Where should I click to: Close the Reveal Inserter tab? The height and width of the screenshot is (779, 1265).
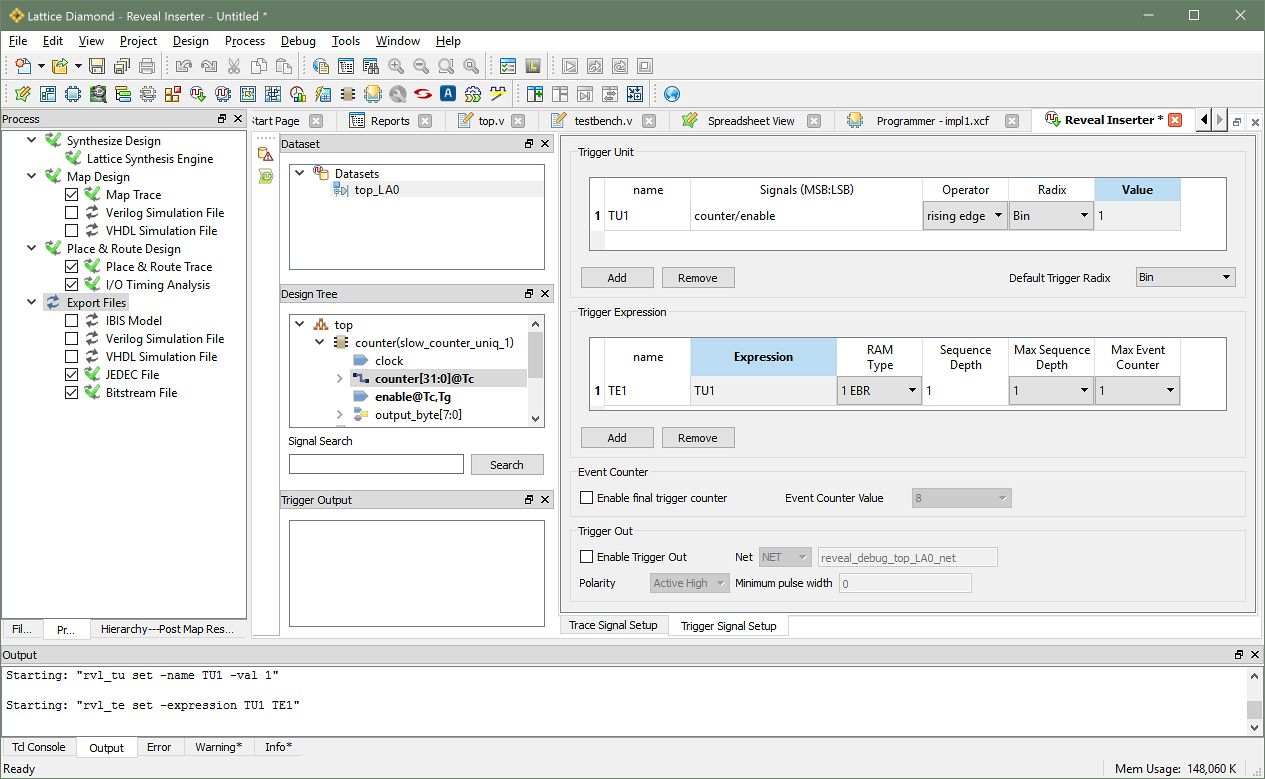point(1176,120)
